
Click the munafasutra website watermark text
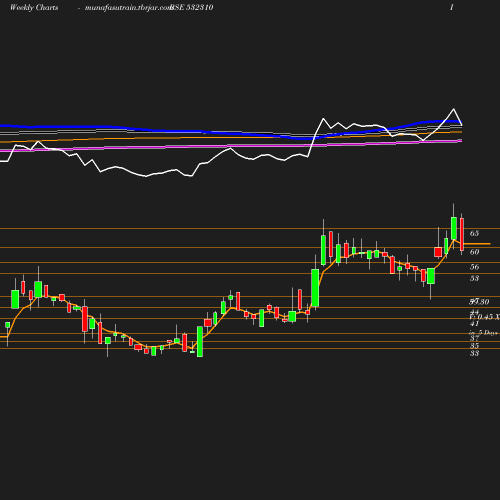128,8
